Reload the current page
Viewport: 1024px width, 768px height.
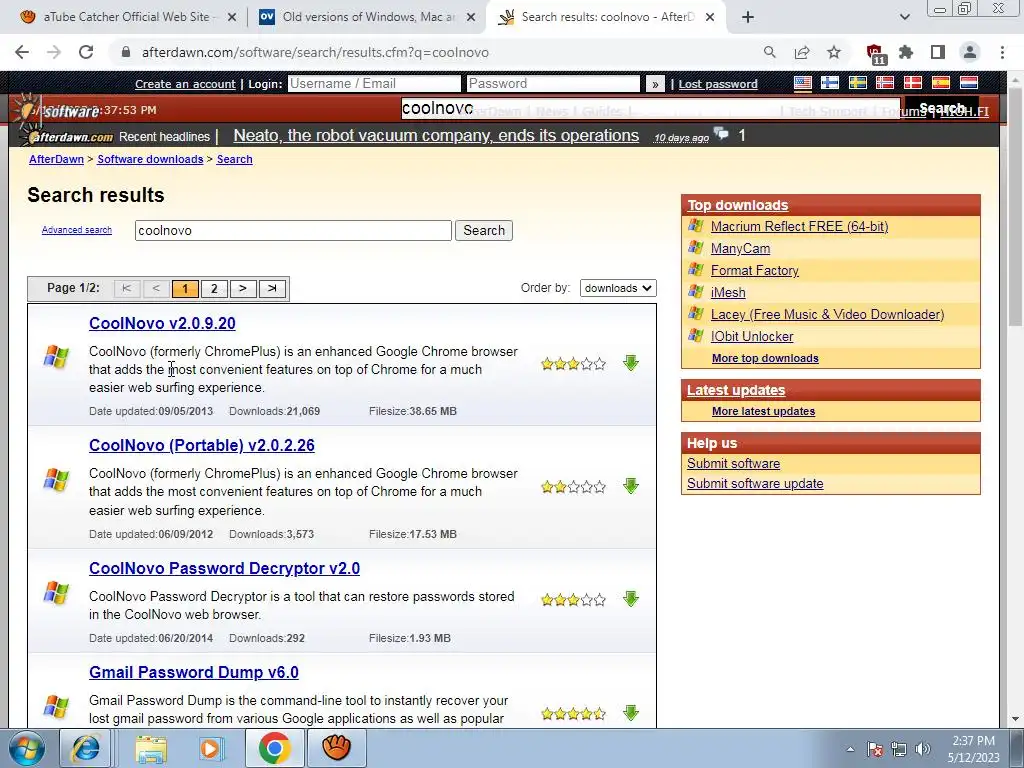pos(86,52)
